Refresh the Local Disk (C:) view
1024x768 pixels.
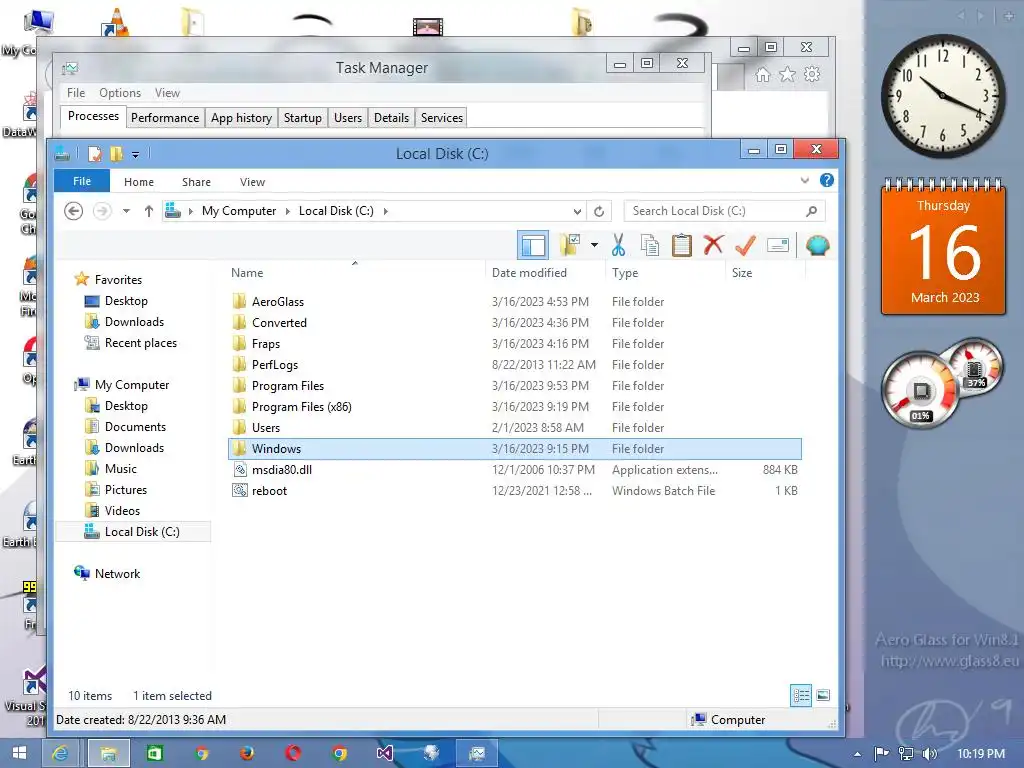599,211
